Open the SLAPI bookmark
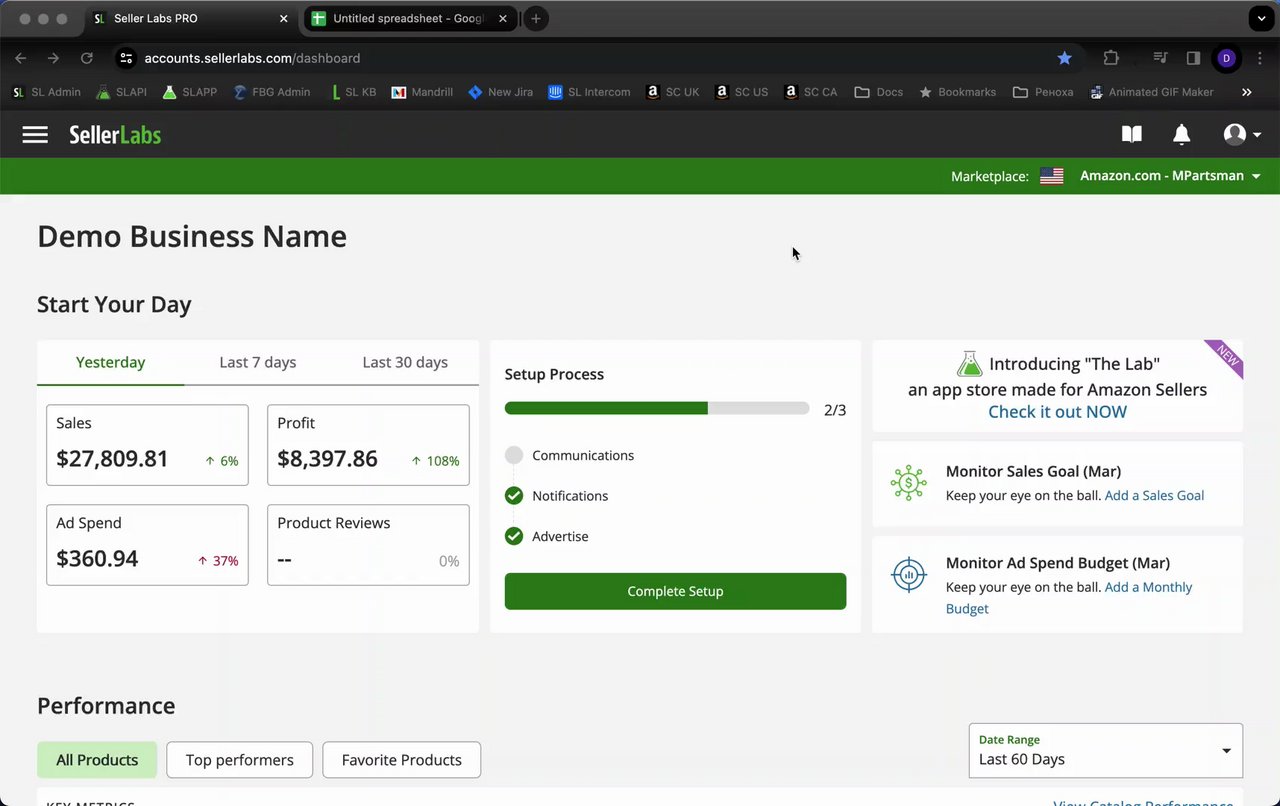Image resolution: width=1280 pixels, height=806 pixels. (121, 92)
